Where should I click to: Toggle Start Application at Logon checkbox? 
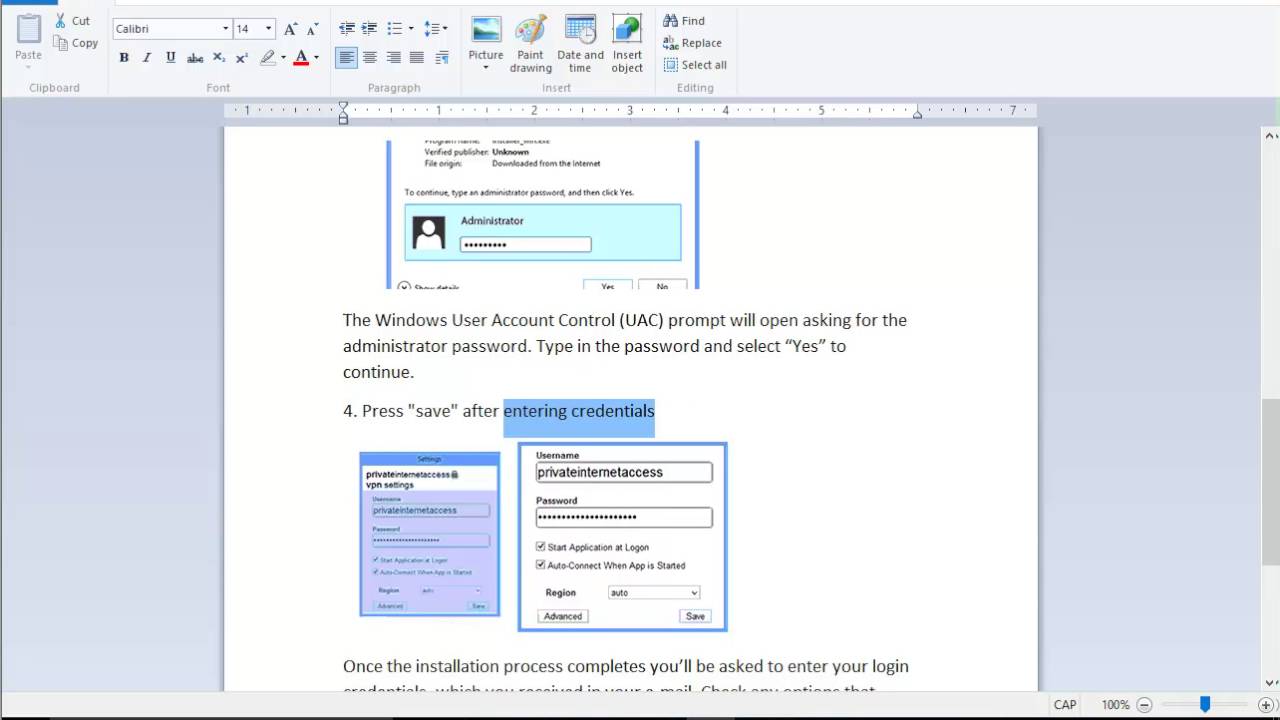[541, 547]
